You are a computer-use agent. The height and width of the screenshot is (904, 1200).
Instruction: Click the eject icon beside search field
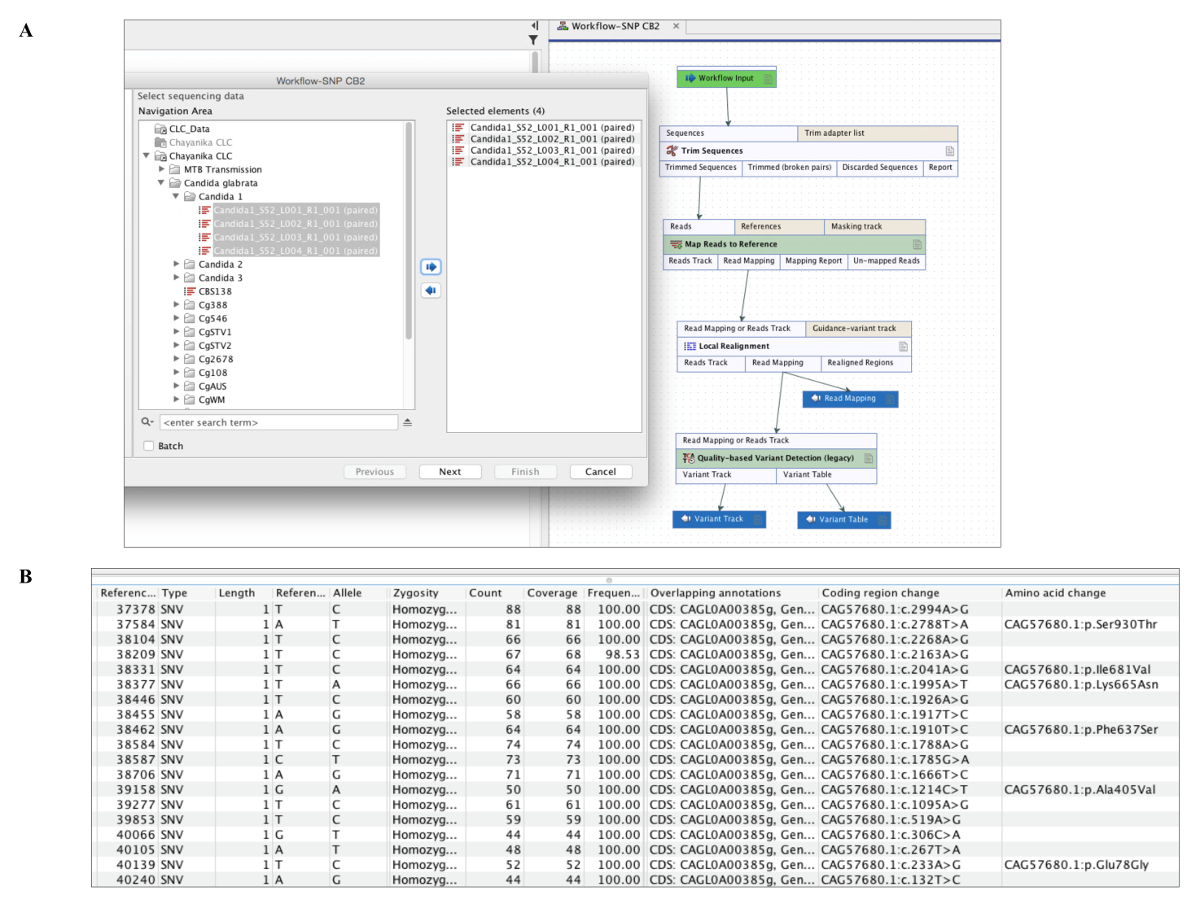click(407, 423)
